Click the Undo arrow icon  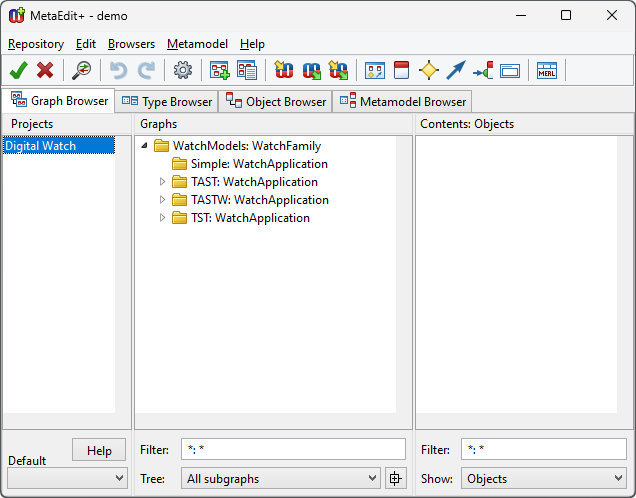pos(118,70)
